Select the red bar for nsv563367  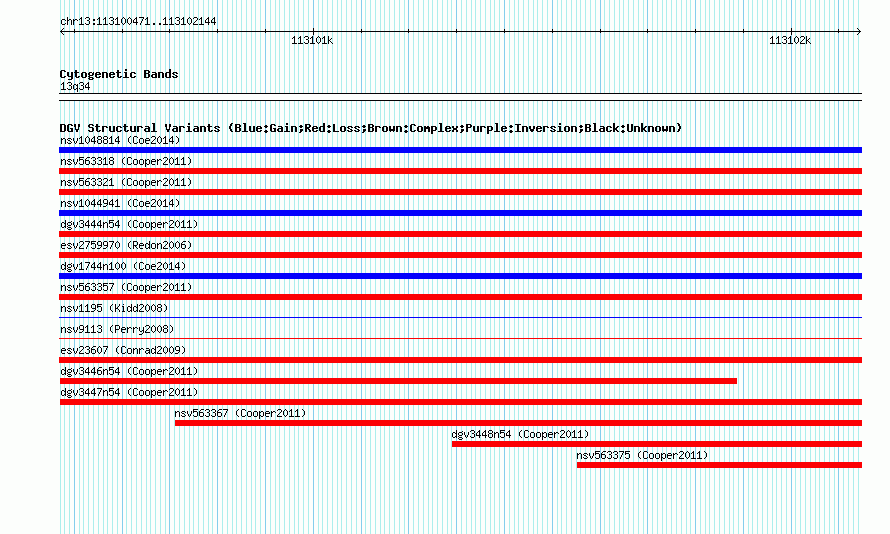tap(518, 423)
